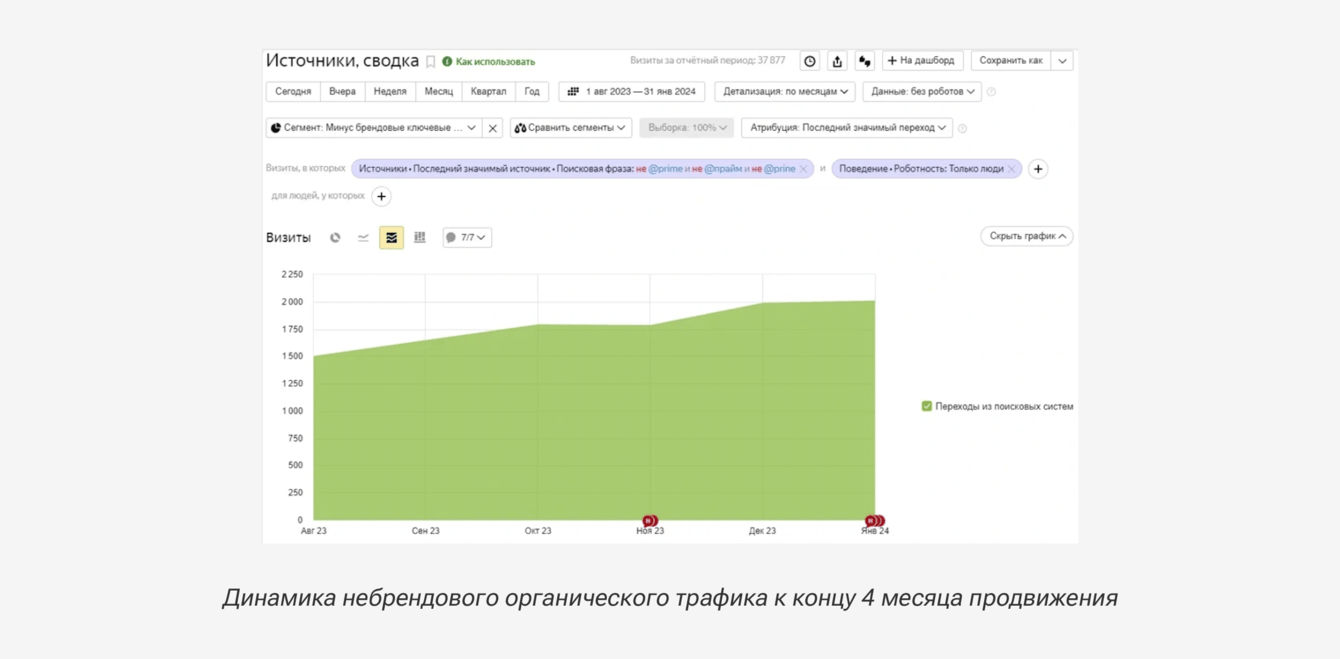Open Детализация: по месяцам dropdown
The image size is (1340, 659).
click(785, 91)
